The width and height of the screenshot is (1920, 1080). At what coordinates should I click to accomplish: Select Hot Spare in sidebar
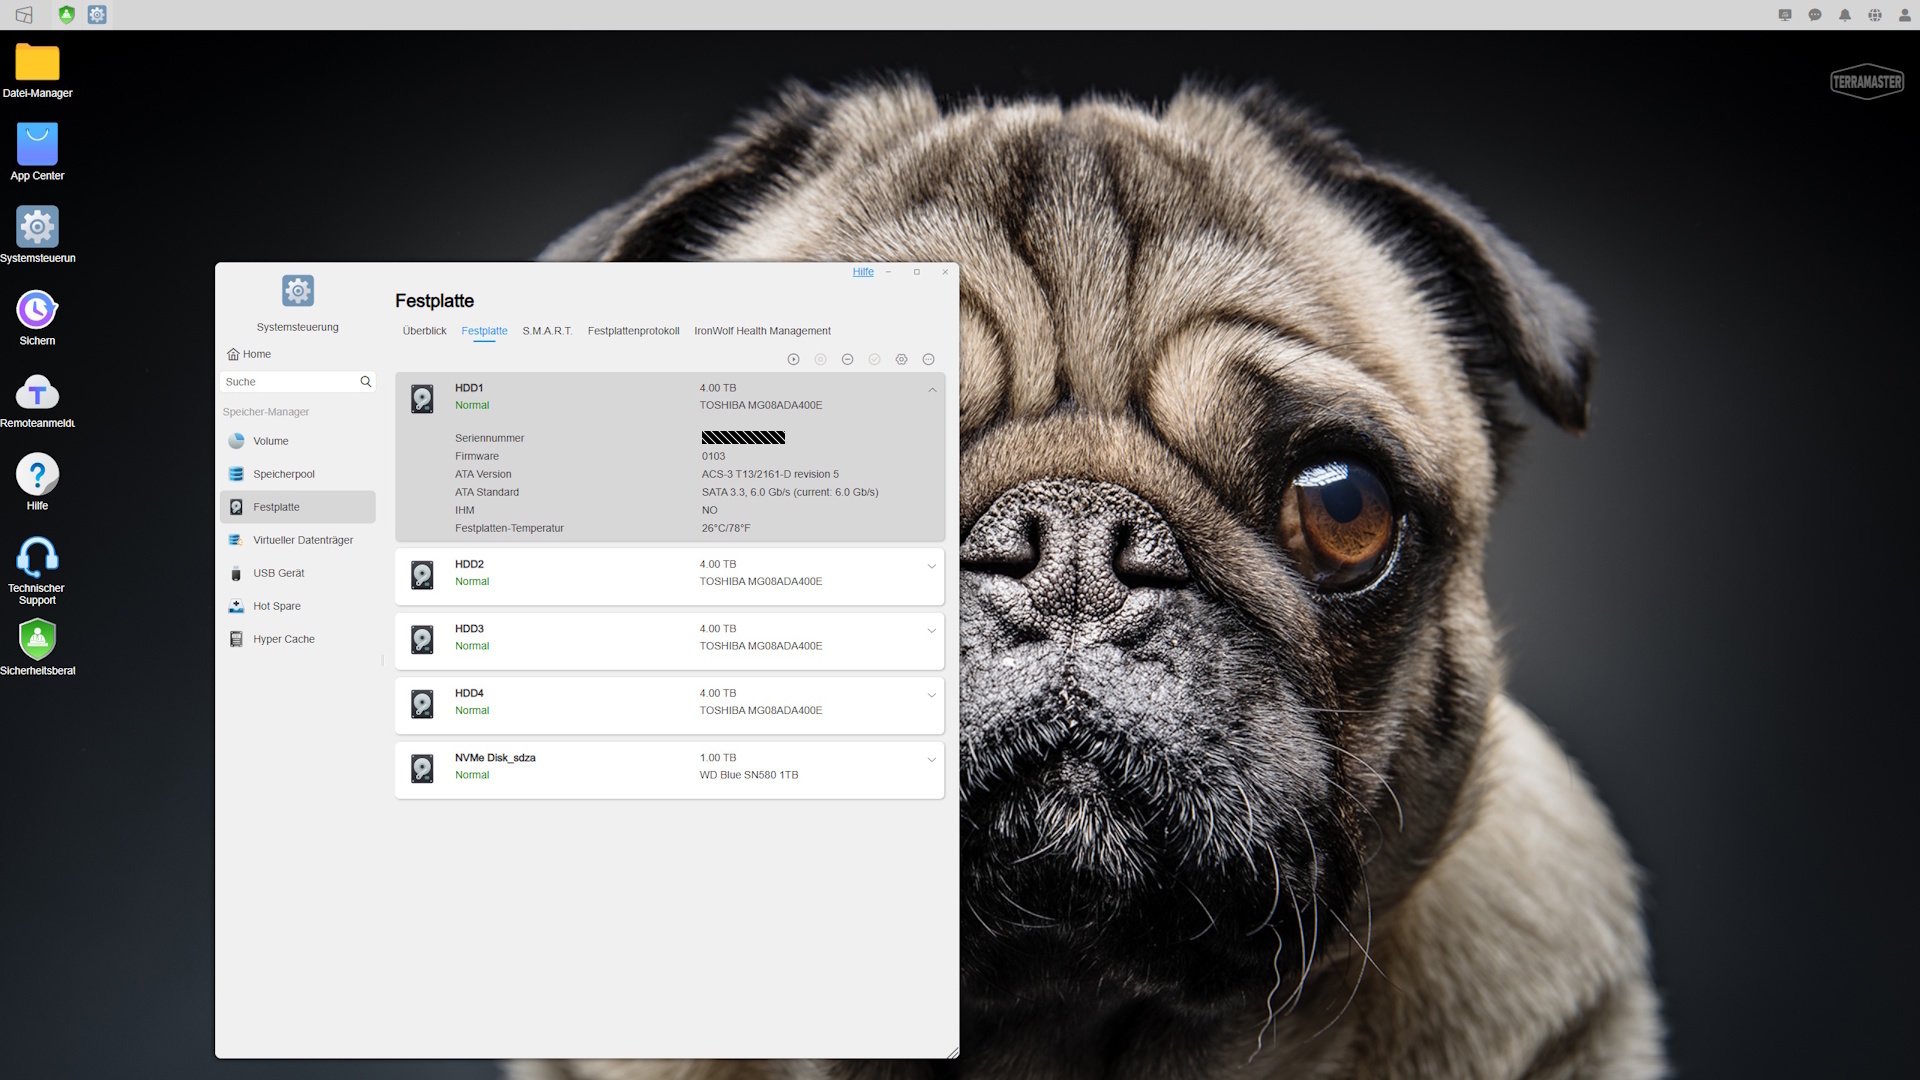tap(276, 605)
